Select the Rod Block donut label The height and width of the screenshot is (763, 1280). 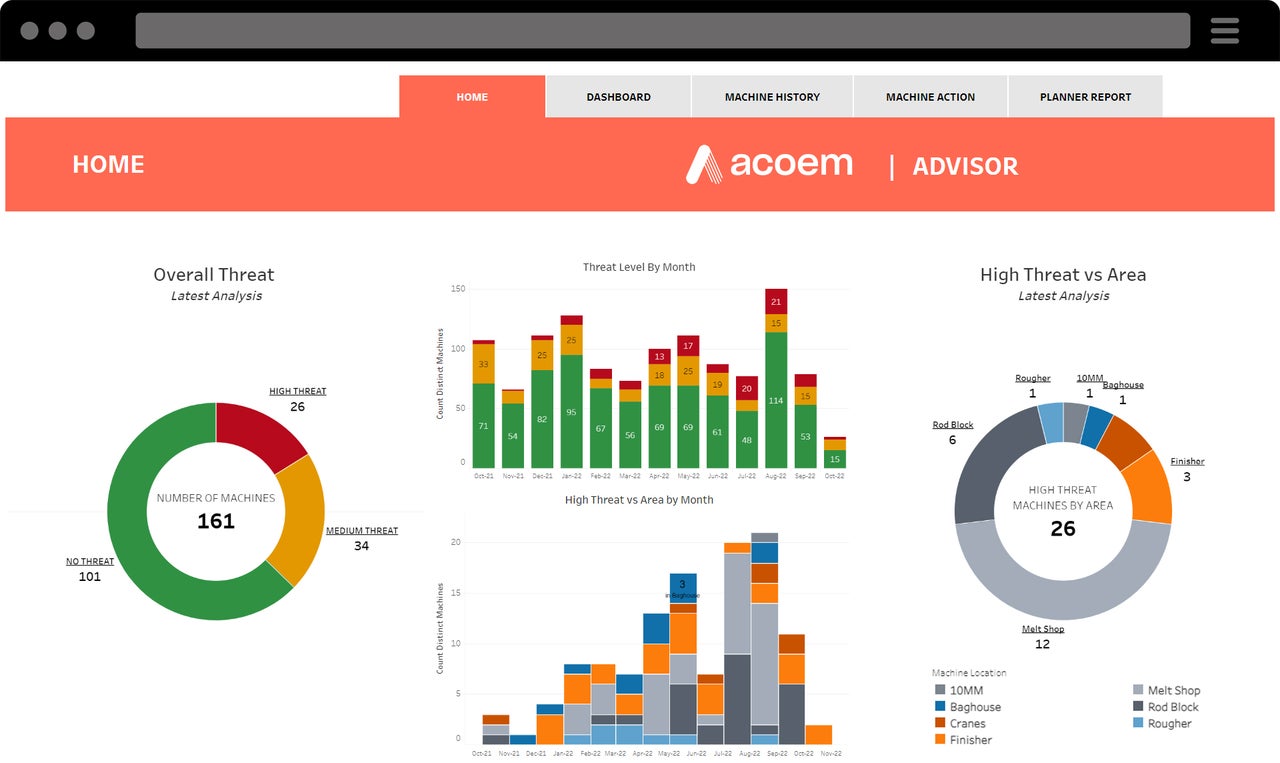[x=952, y=425]
